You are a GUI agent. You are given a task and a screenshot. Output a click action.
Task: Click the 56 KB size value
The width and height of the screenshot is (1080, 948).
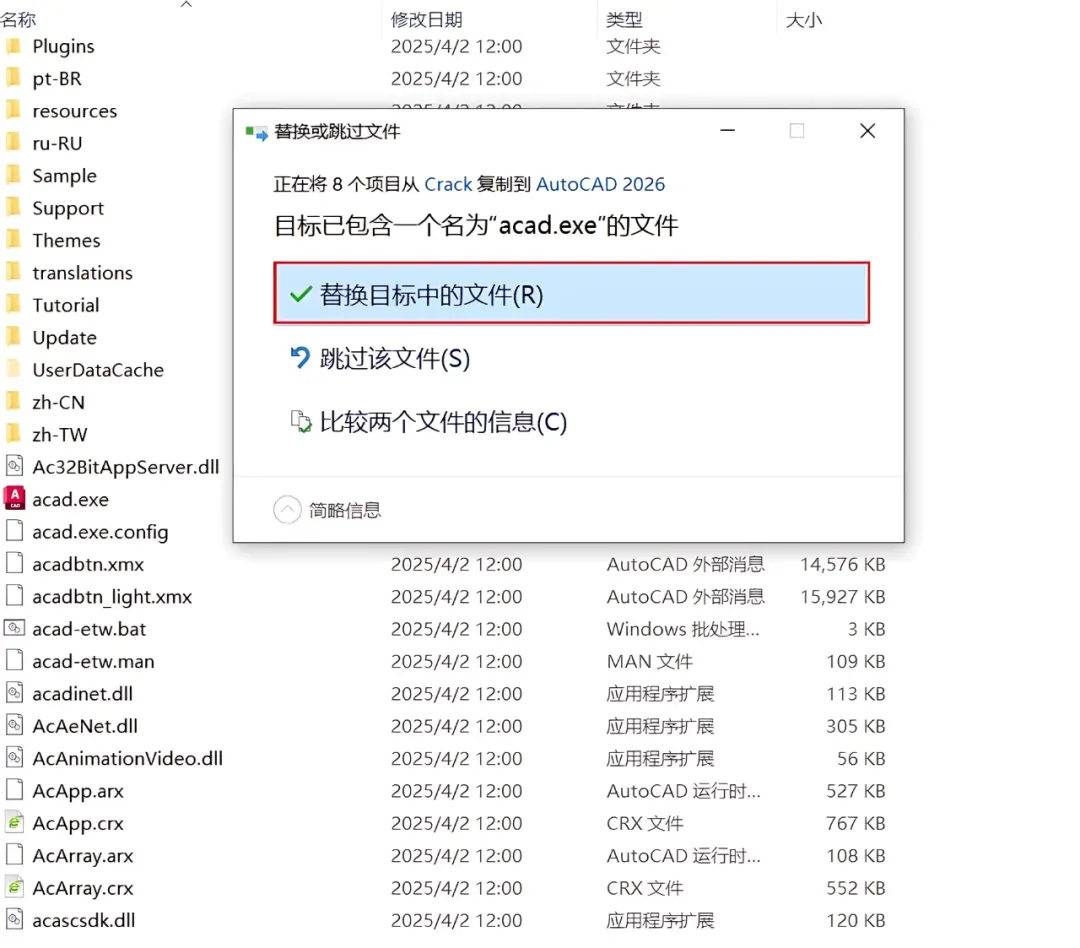861,759
